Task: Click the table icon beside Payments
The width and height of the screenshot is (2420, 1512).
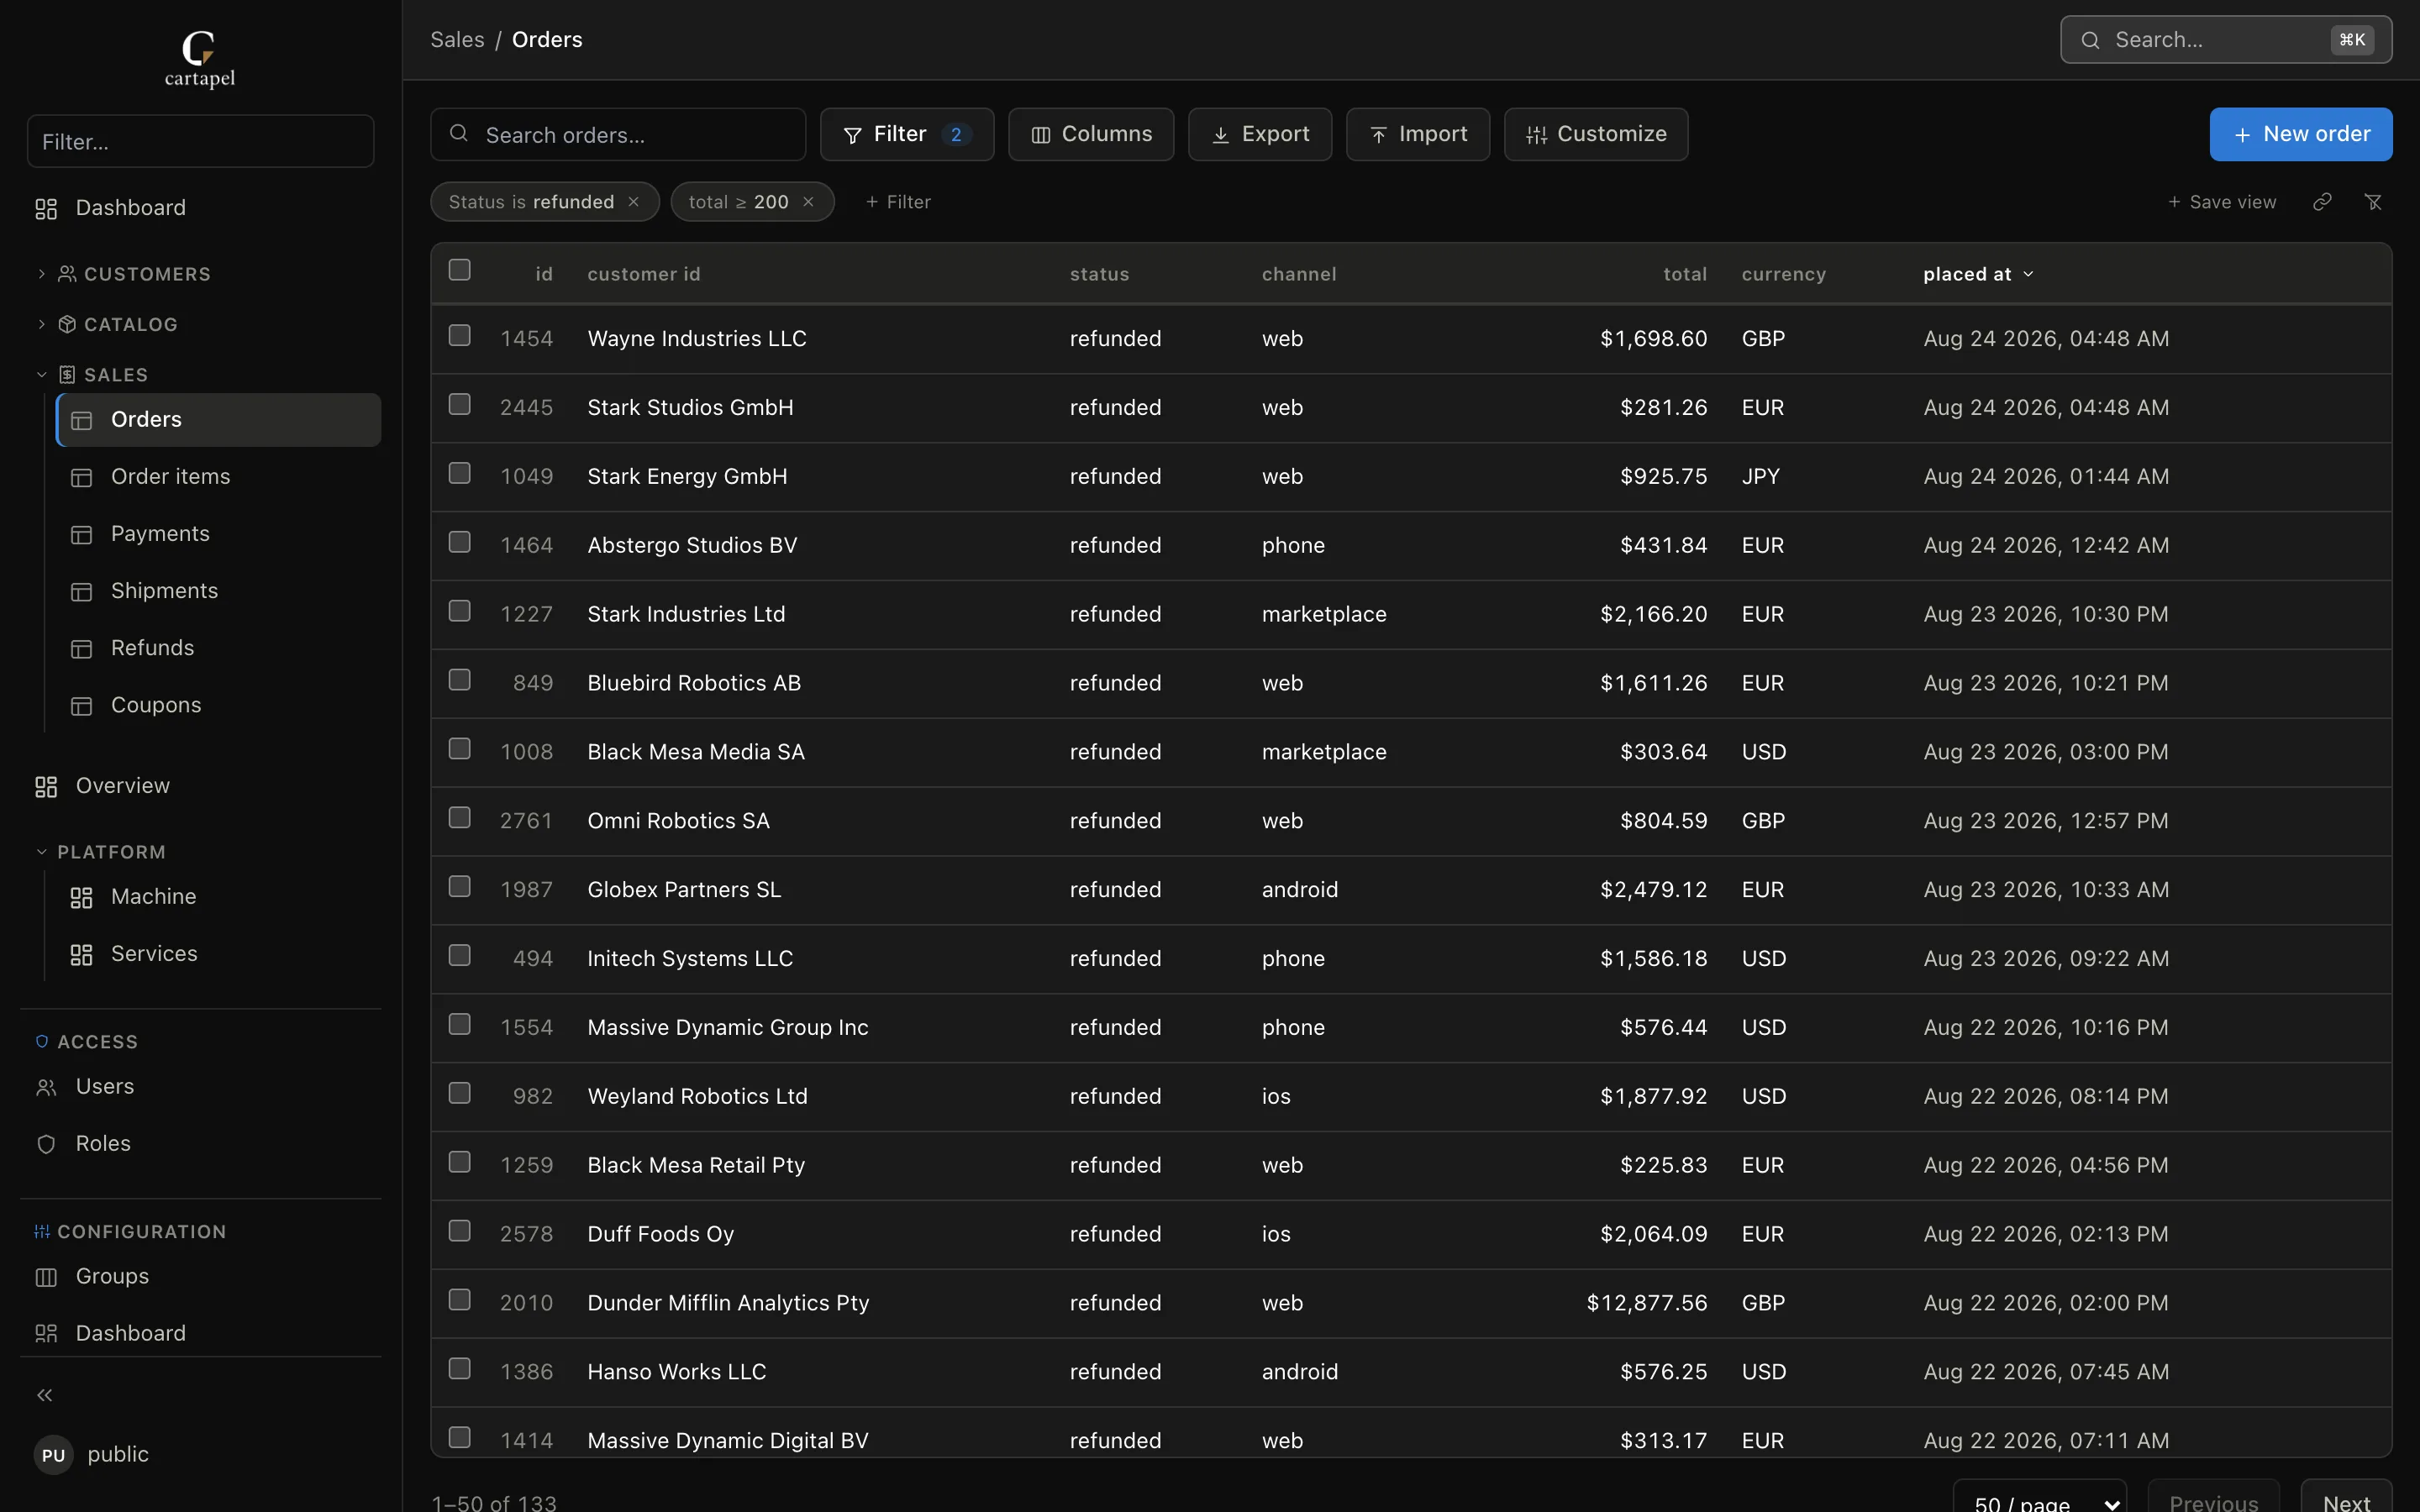Action: [82, 535]
